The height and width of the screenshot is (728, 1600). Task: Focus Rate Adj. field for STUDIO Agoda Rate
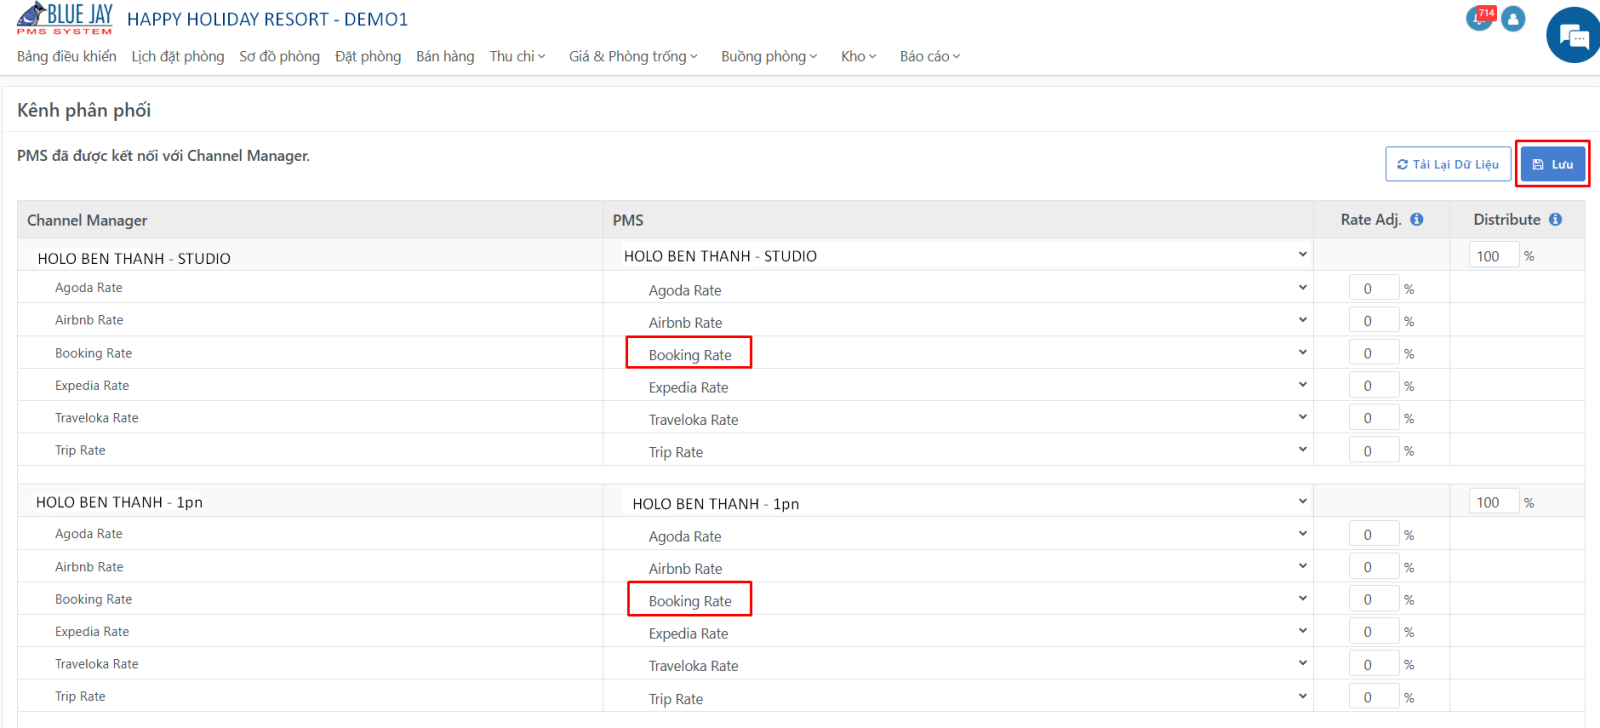pos(1374,289)
